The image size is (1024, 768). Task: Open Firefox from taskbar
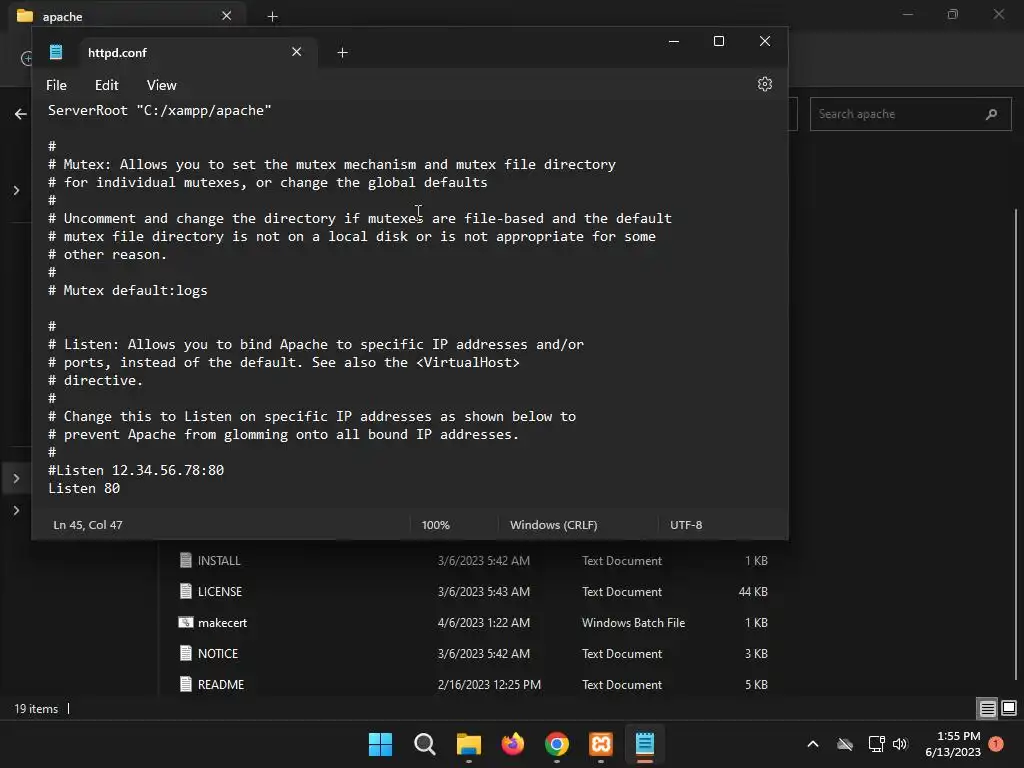point(513,744)
